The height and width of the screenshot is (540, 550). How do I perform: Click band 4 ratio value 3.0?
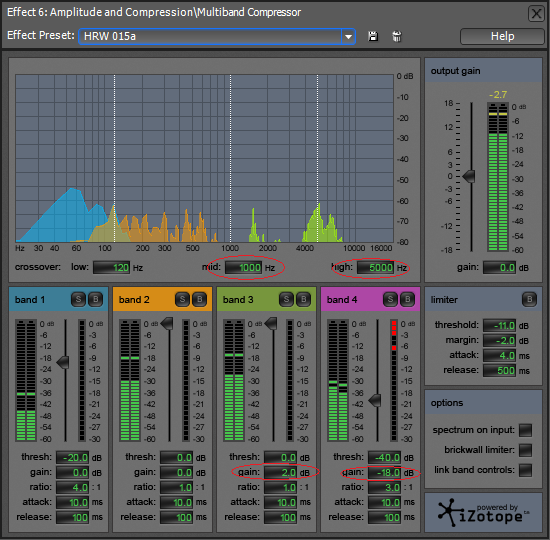[x=384, y=487]
